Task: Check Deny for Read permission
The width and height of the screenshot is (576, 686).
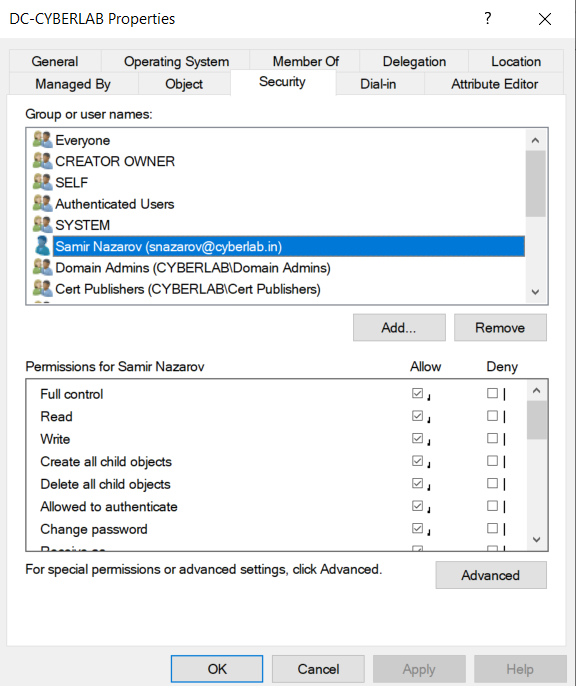Action: (x=492, y=416)
